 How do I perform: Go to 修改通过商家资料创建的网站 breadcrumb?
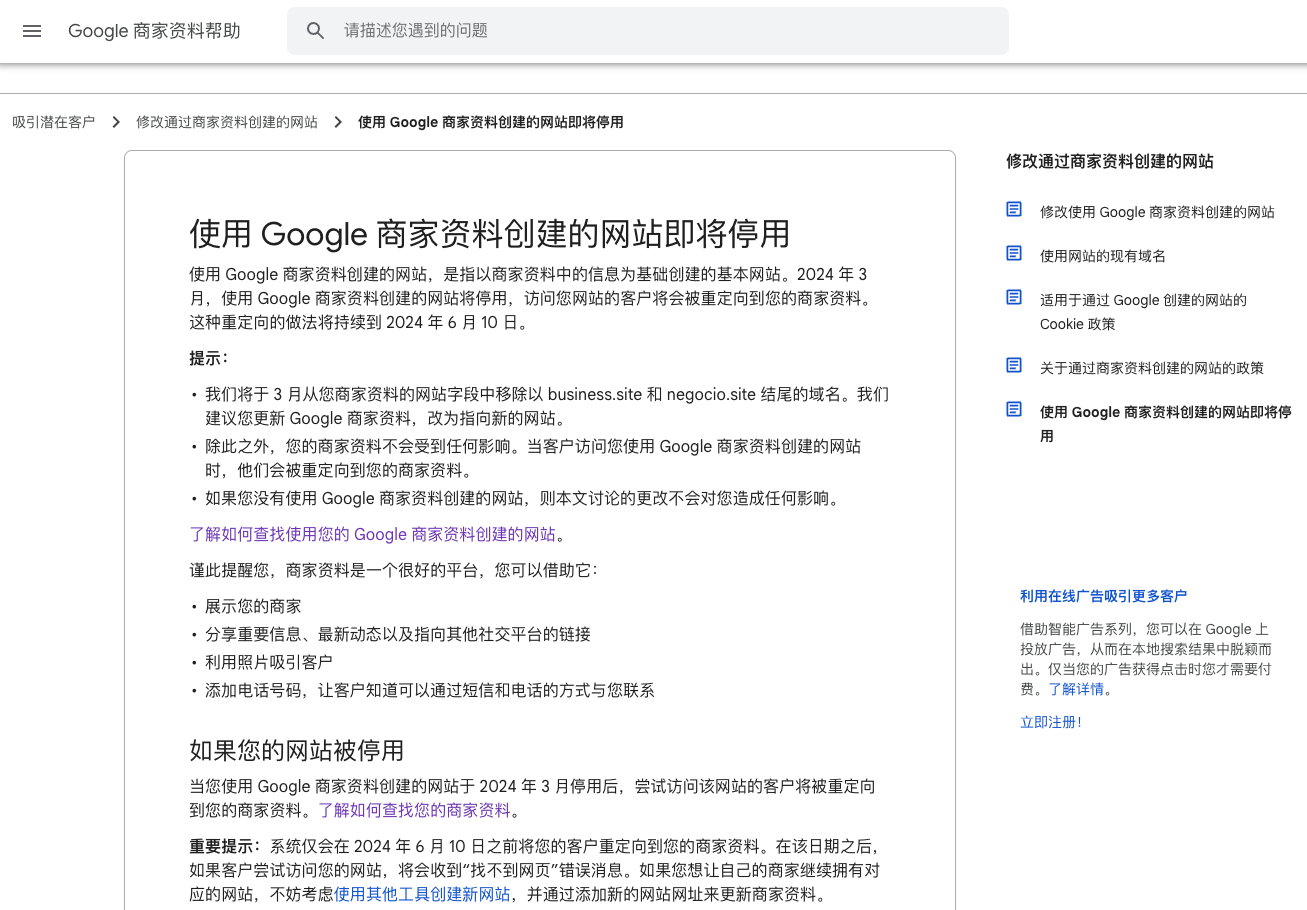tap(227, 122)
